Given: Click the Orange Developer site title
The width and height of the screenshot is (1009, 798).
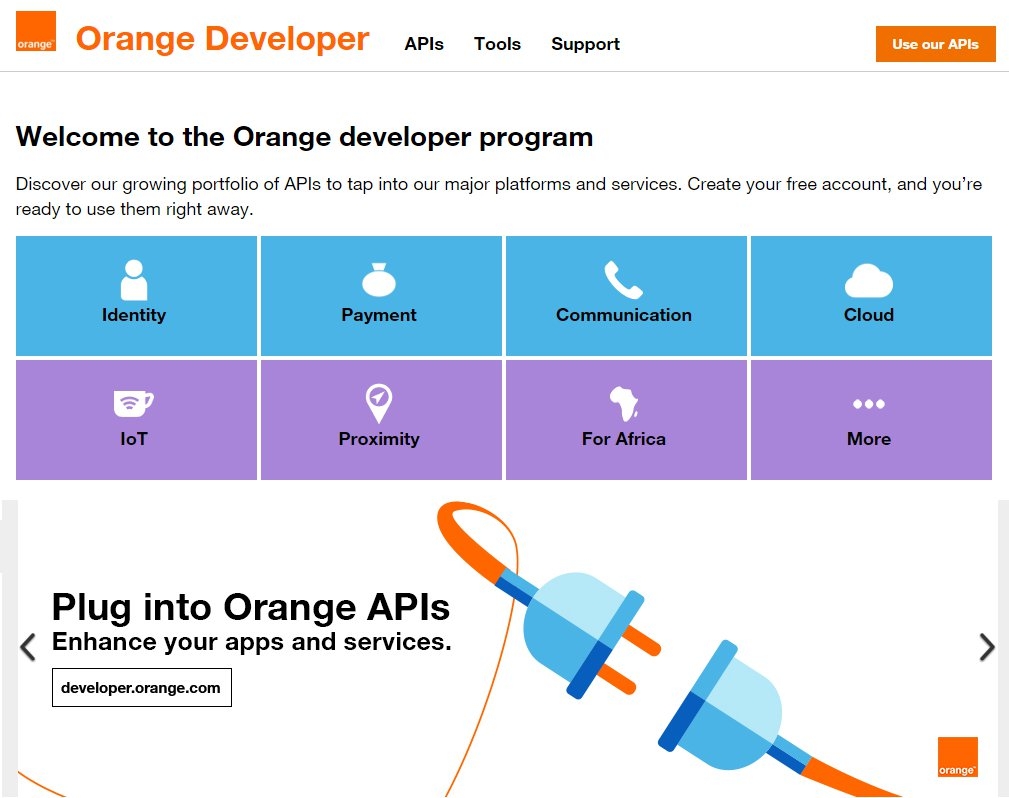Looking at the screenshot, I should point(223,39).
